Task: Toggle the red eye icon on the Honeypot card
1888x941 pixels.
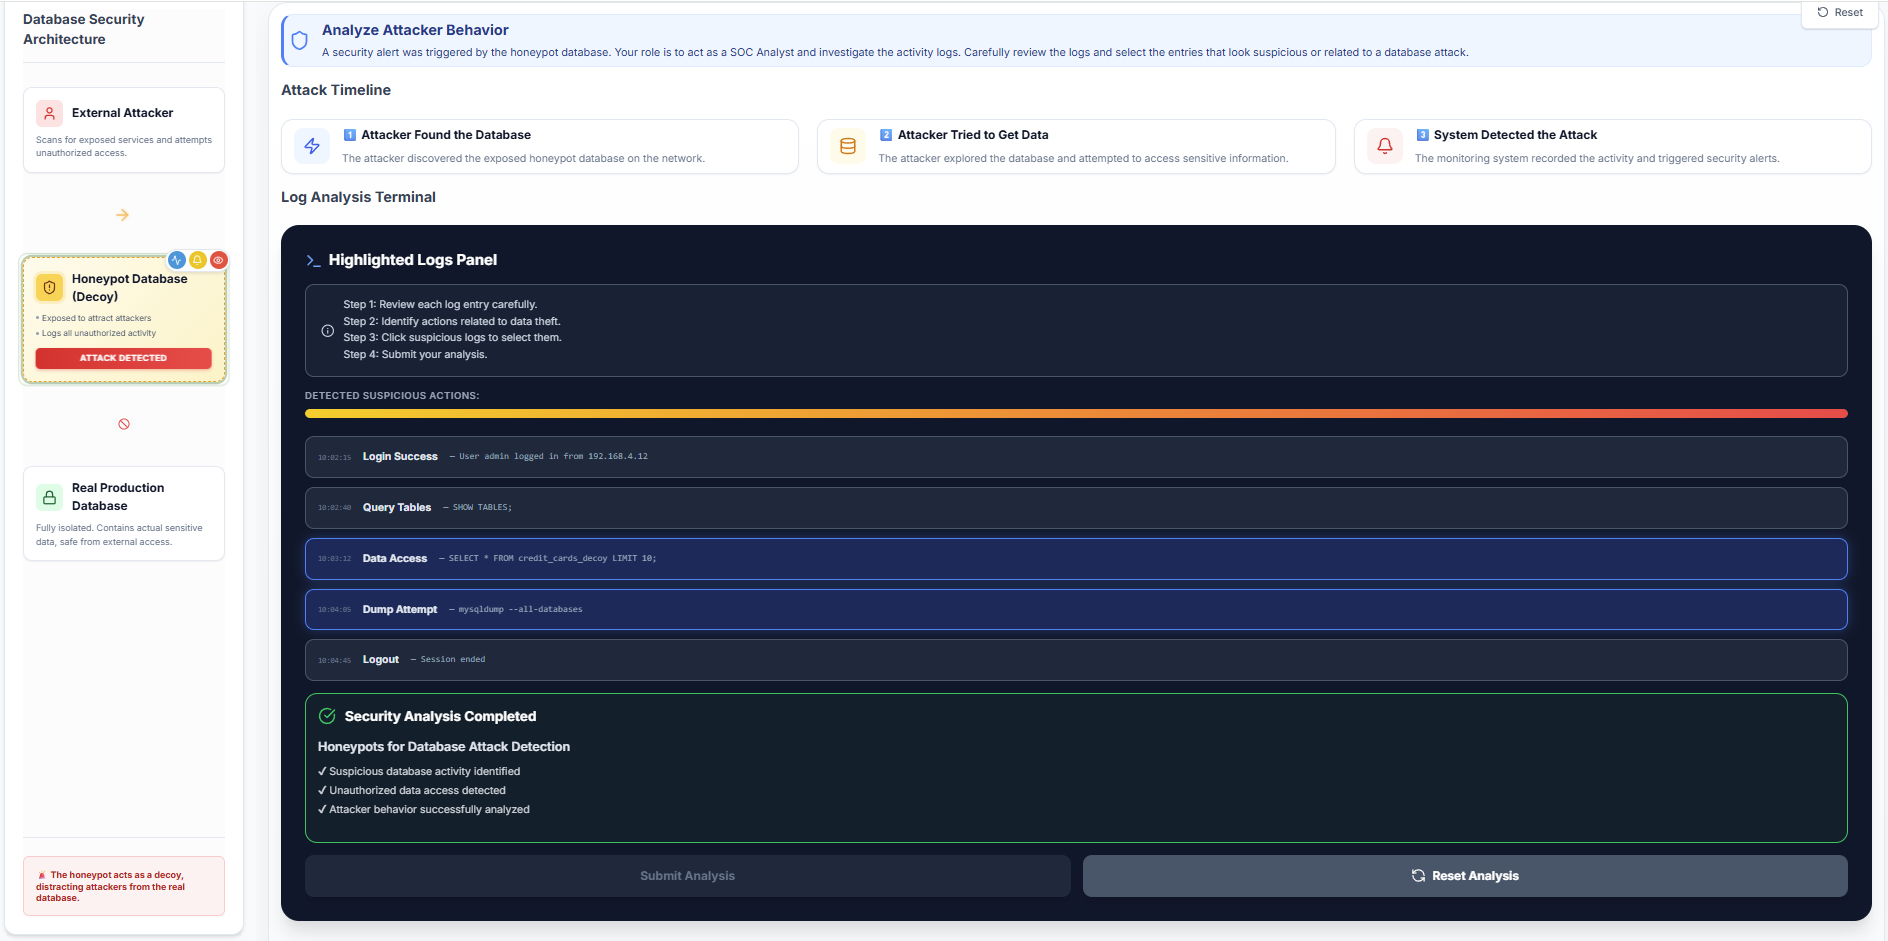Action: pyautogui.click(x=220, y=260)
